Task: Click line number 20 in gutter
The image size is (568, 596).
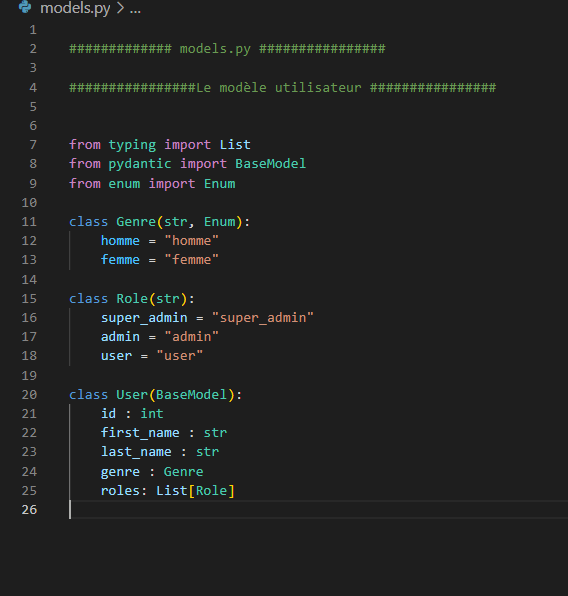Action: coord(29,395)
